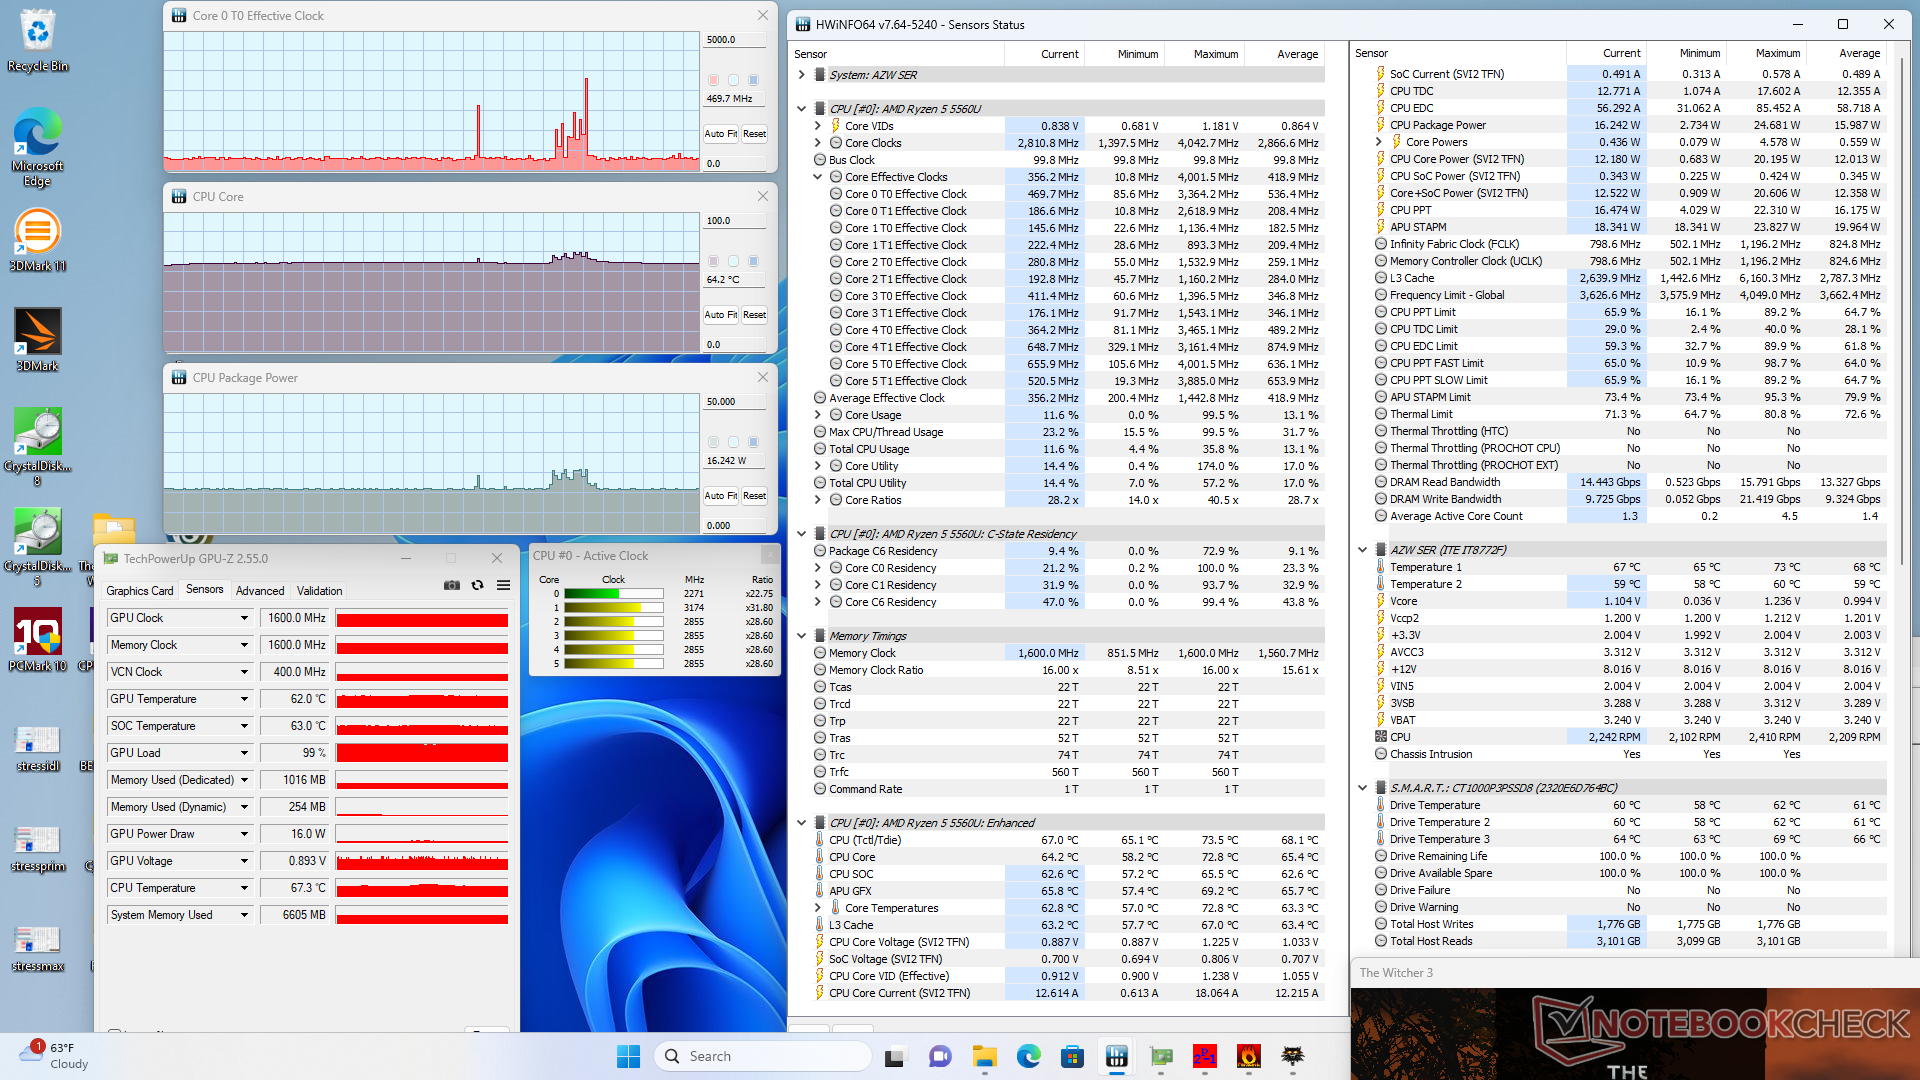This screenshot has height=1080, width=1920.
Task: Open Microsoft Store from the taskbar
Action: [x=1072, y=1056]
